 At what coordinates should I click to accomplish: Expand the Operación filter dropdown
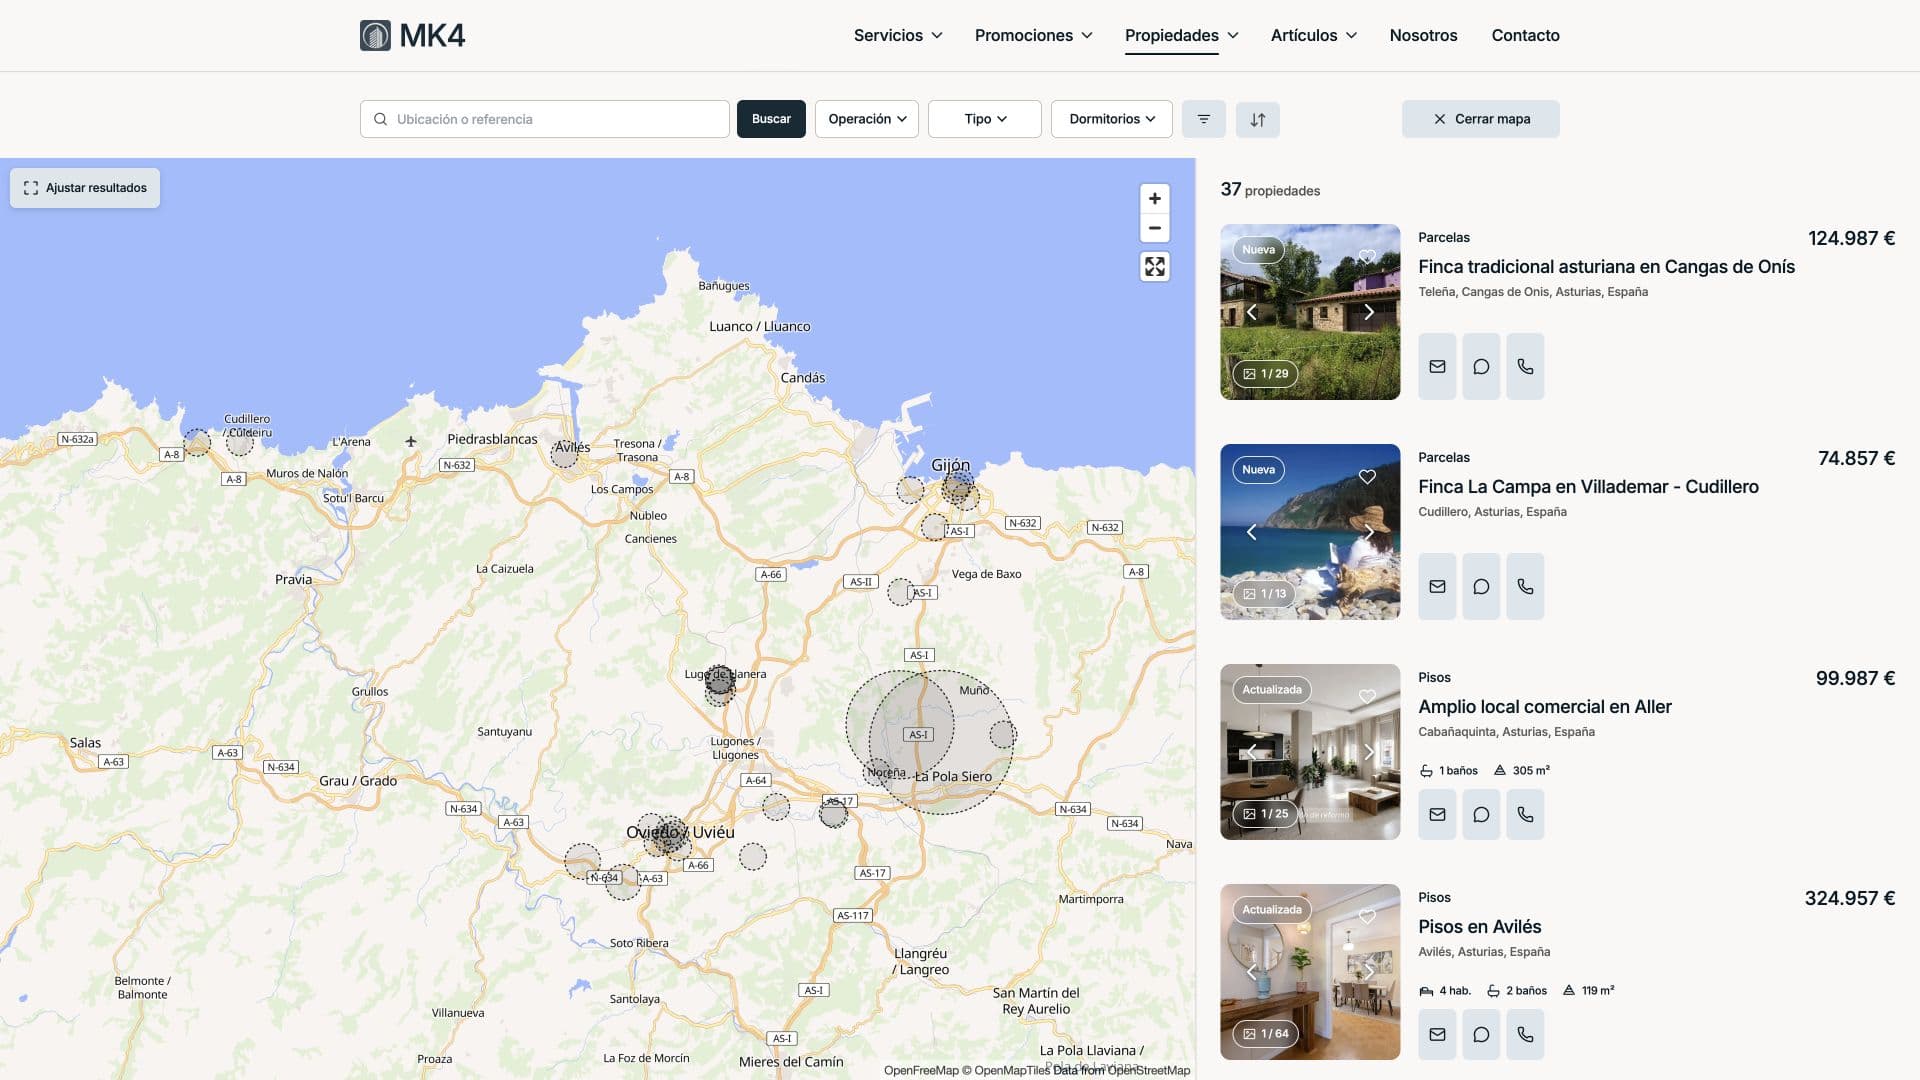(x=866, y=119)
